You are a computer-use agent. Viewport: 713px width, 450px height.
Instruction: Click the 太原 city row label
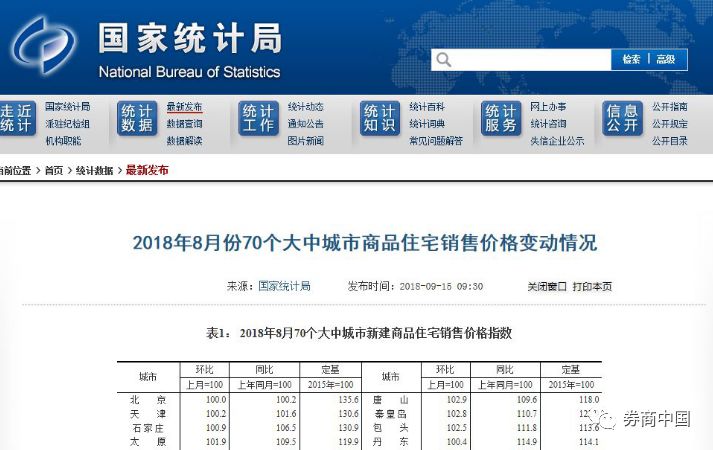148,442
